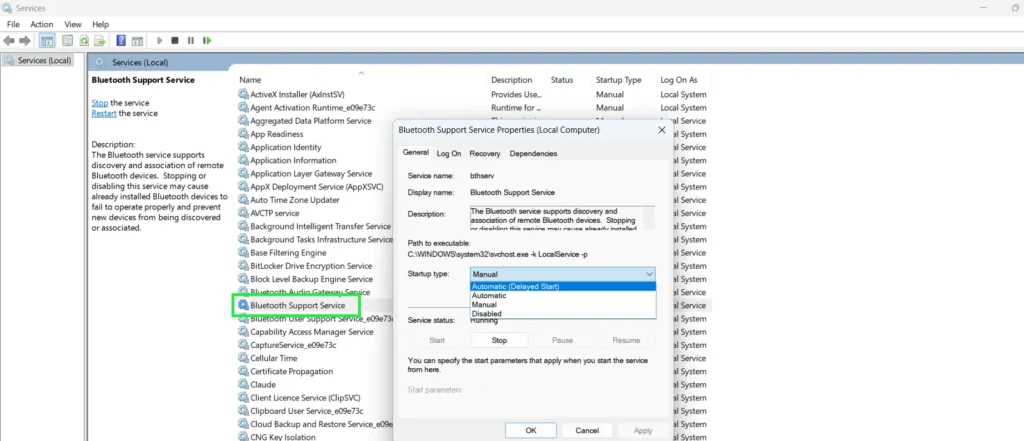Sort by the Log On As column header

[x=679, y=80]
